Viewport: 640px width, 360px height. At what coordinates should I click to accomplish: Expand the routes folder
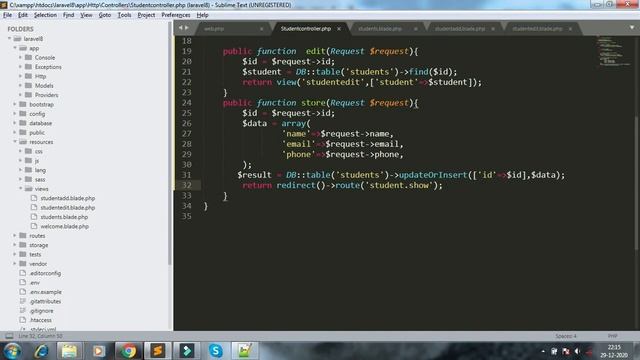pyautogui.click(x=15, y=236)
